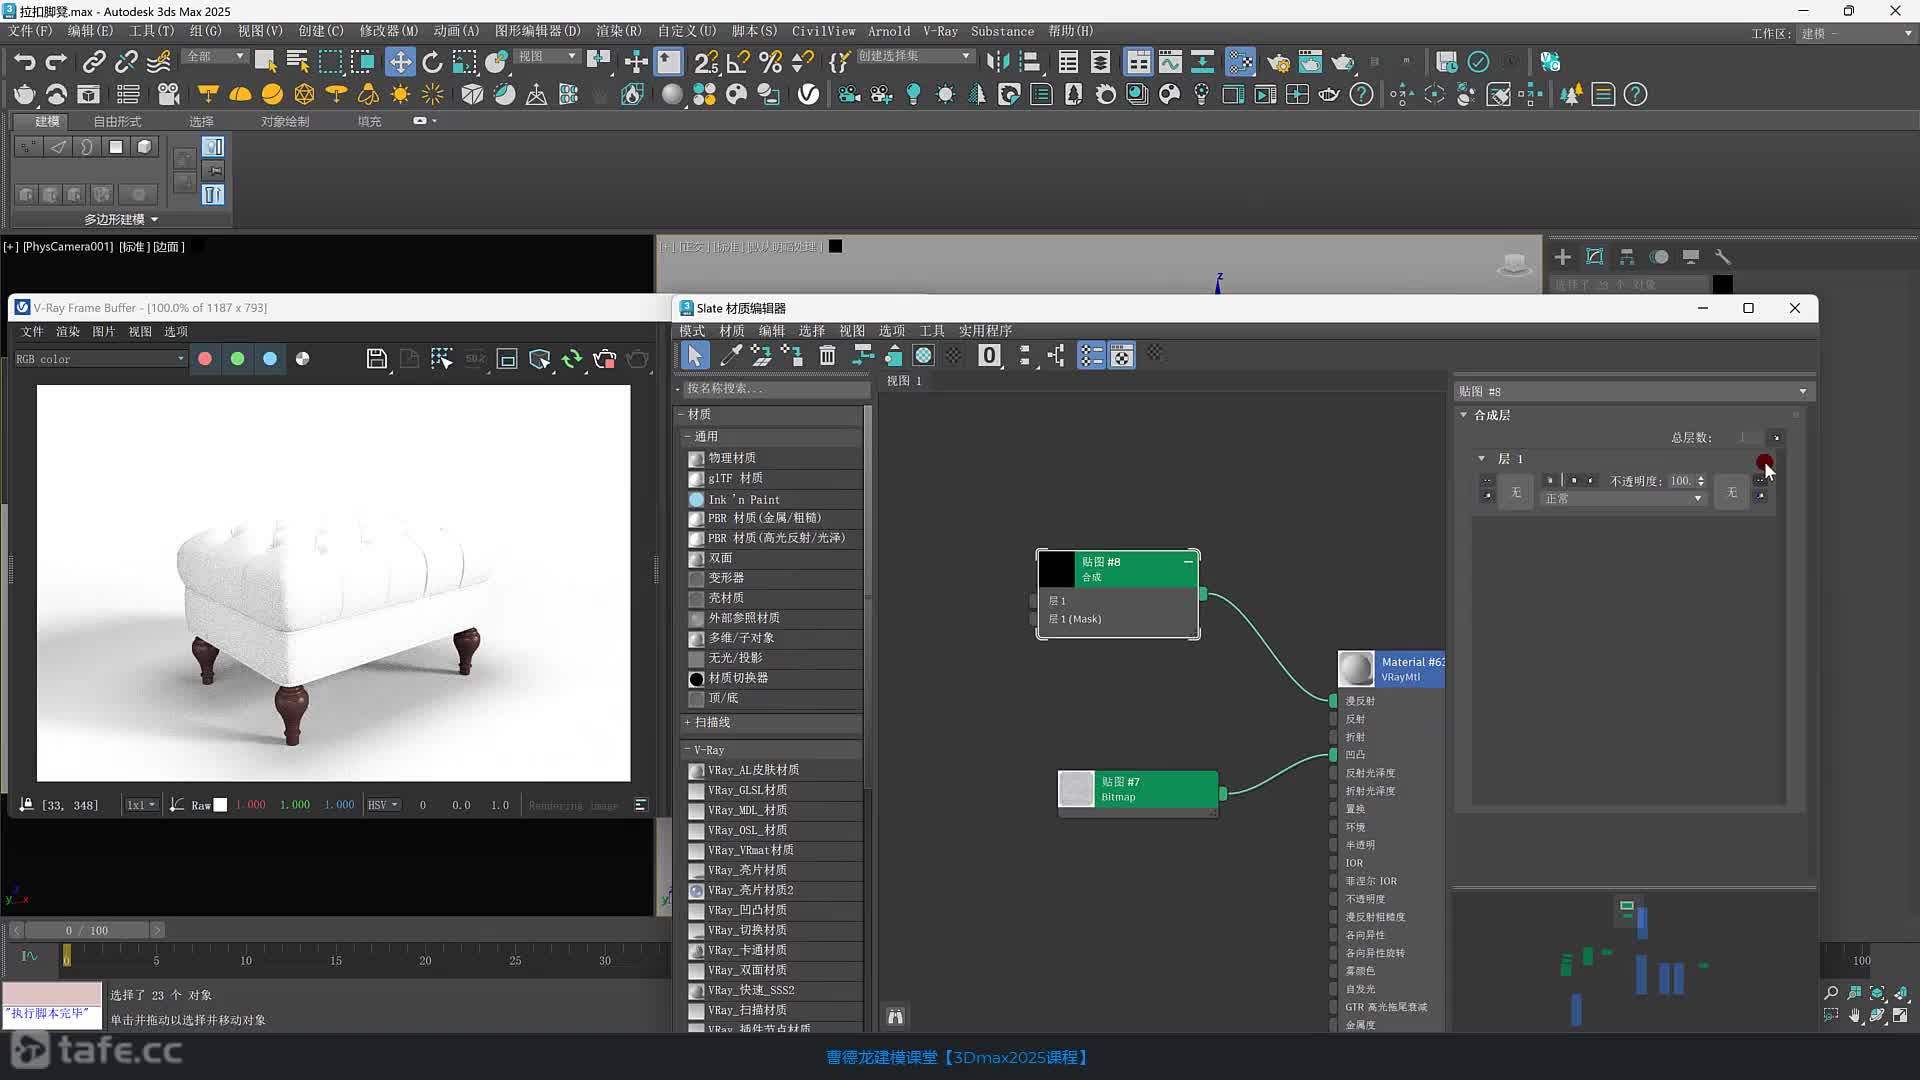Click the timeline frame slider 0/100
Screen dimensions: 1920x1080
coord(86,930)
